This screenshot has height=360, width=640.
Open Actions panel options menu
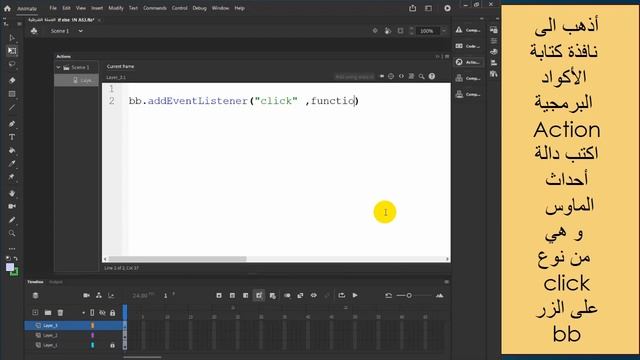pyautogui.click(x=447, y=56)
